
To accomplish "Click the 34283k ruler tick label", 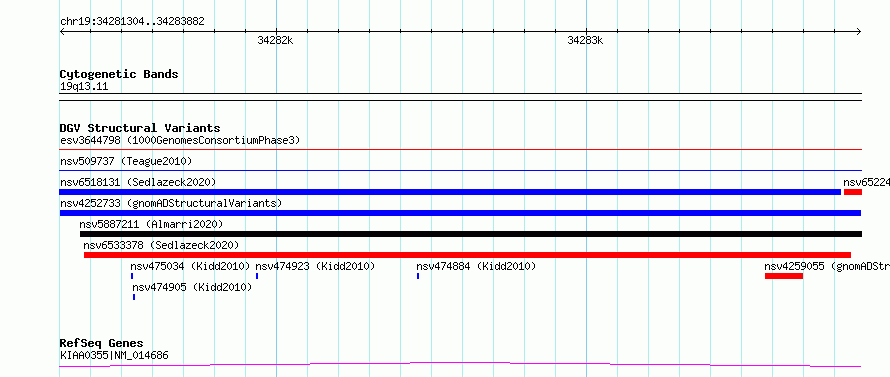I will pyautogui.click(x=585, y=40).
